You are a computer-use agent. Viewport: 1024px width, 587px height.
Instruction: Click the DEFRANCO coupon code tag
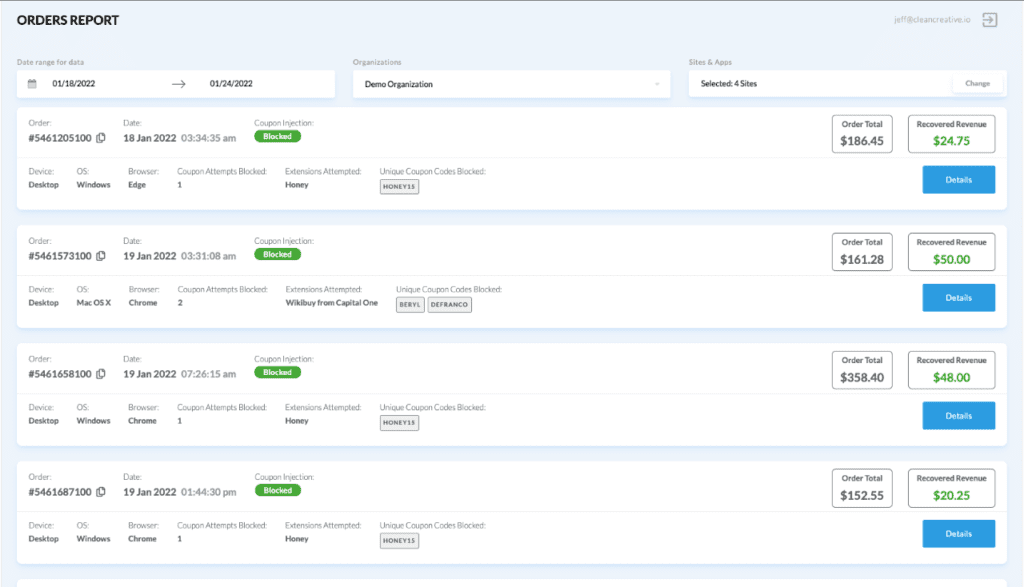[x=449, y=304]
